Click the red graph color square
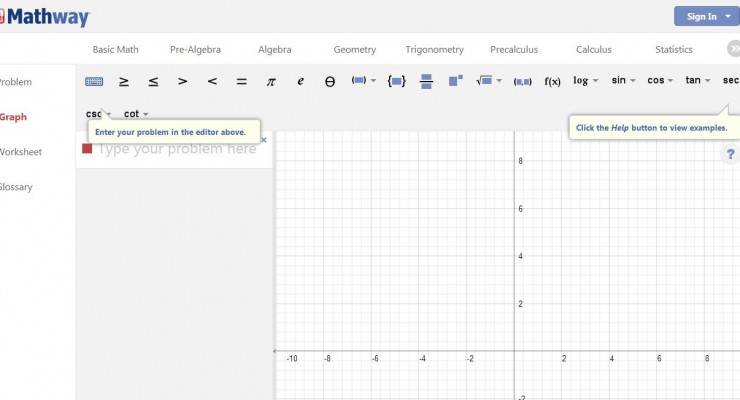 (87, 149)
